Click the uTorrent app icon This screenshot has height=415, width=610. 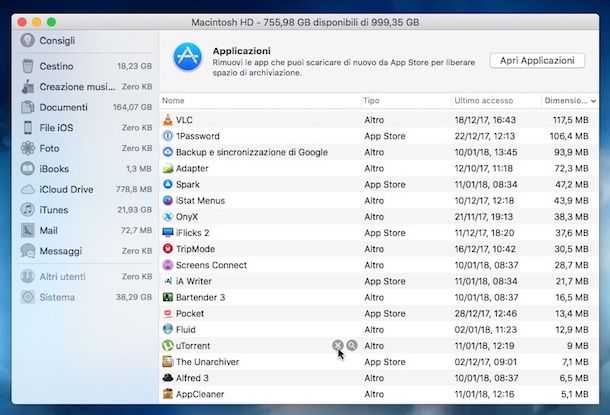tap(168, 346)
